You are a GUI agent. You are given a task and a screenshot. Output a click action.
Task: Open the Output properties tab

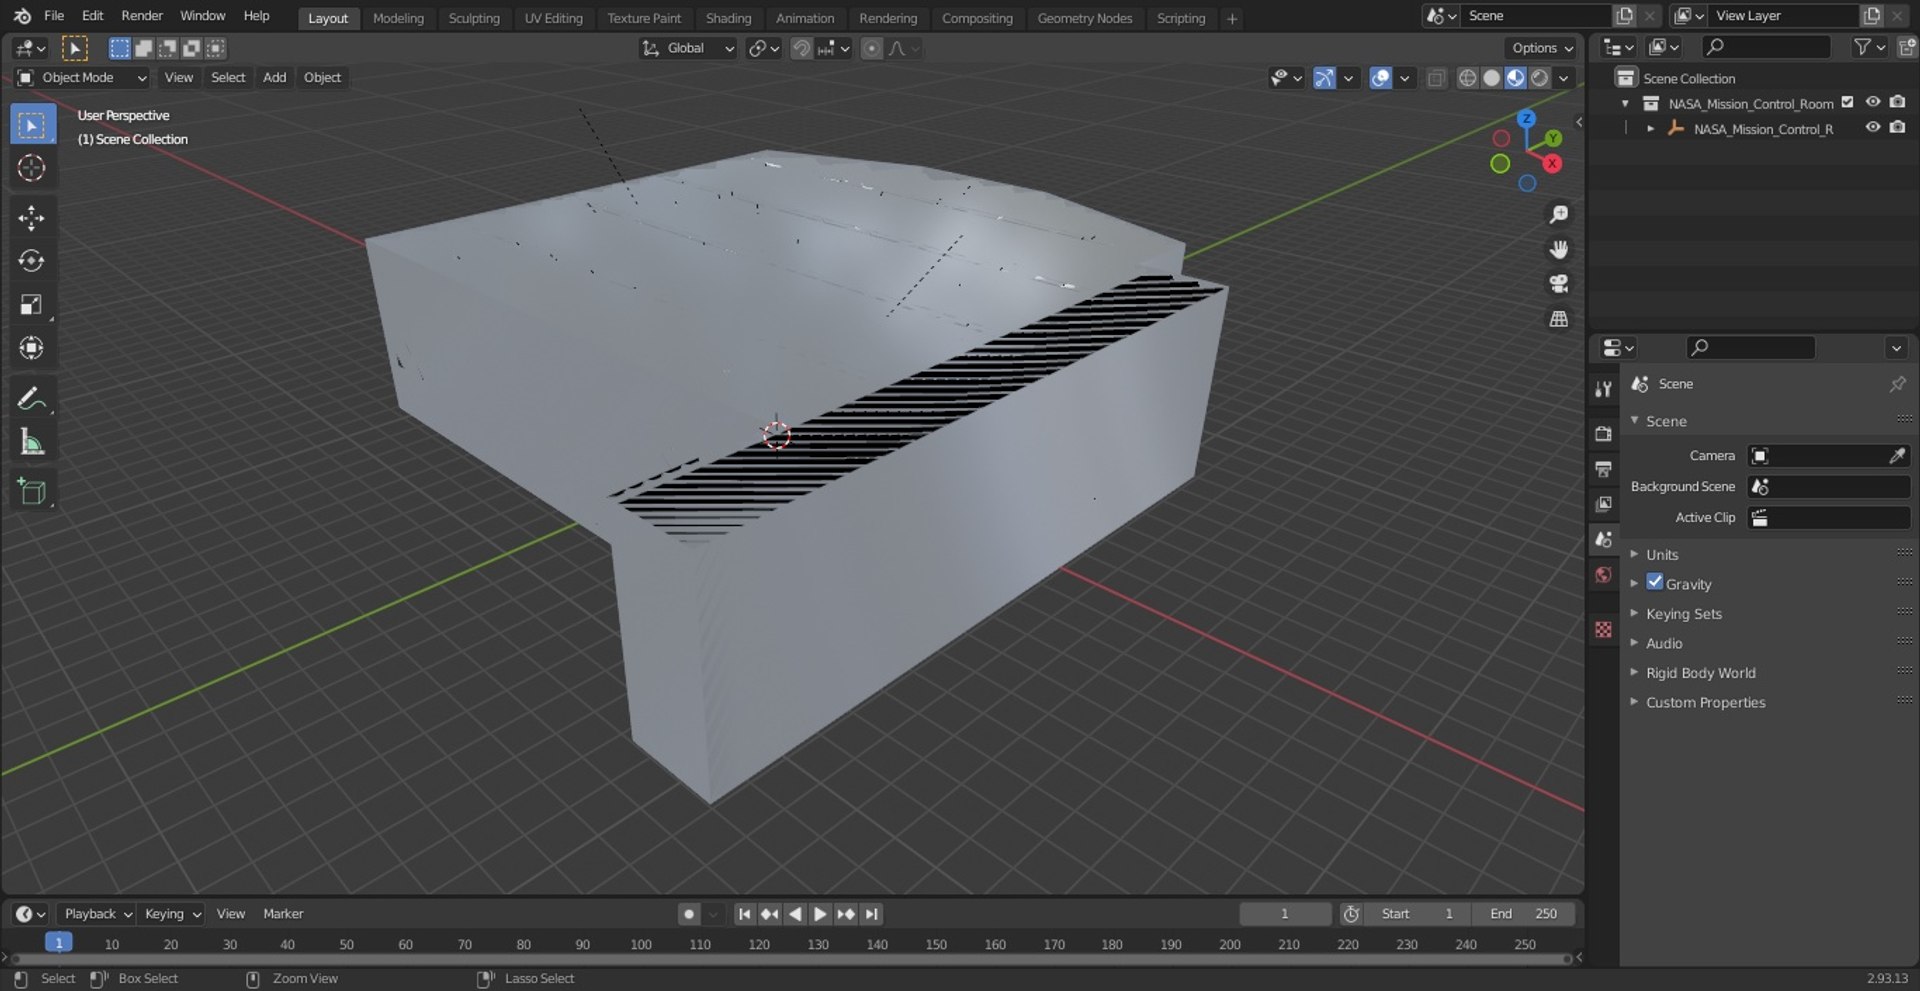point(1604,469)
